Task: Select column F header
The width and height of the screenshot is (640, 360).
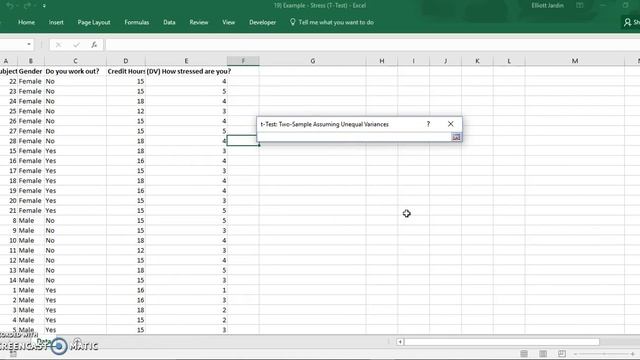Action: point(243,61)
